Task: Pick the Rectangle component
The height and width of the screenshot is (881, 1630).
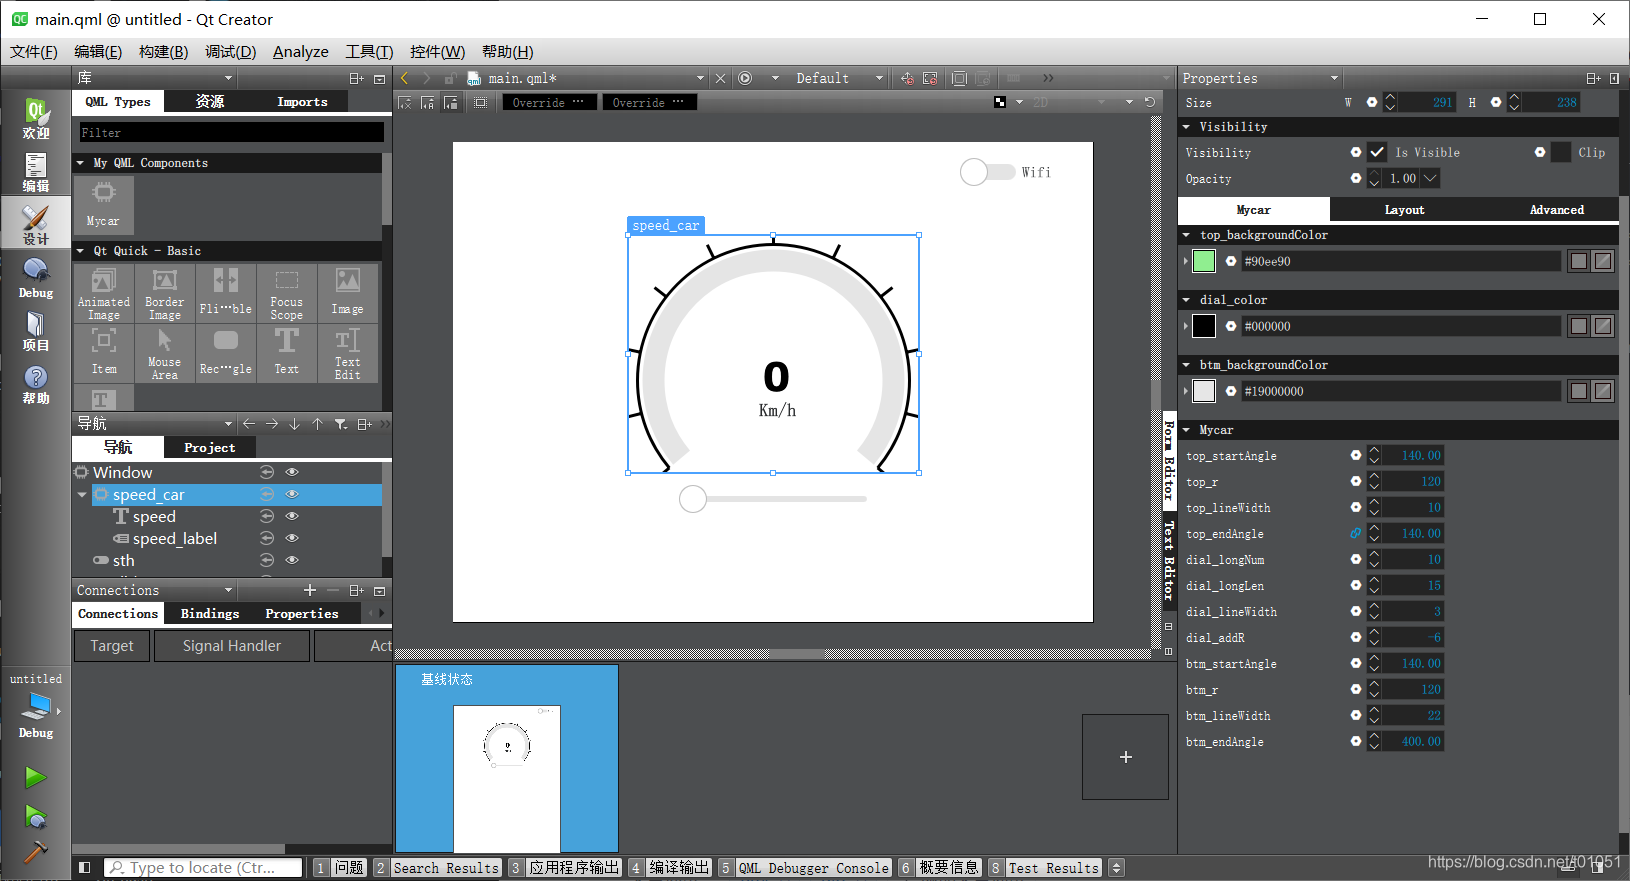Action: (226, 353)
